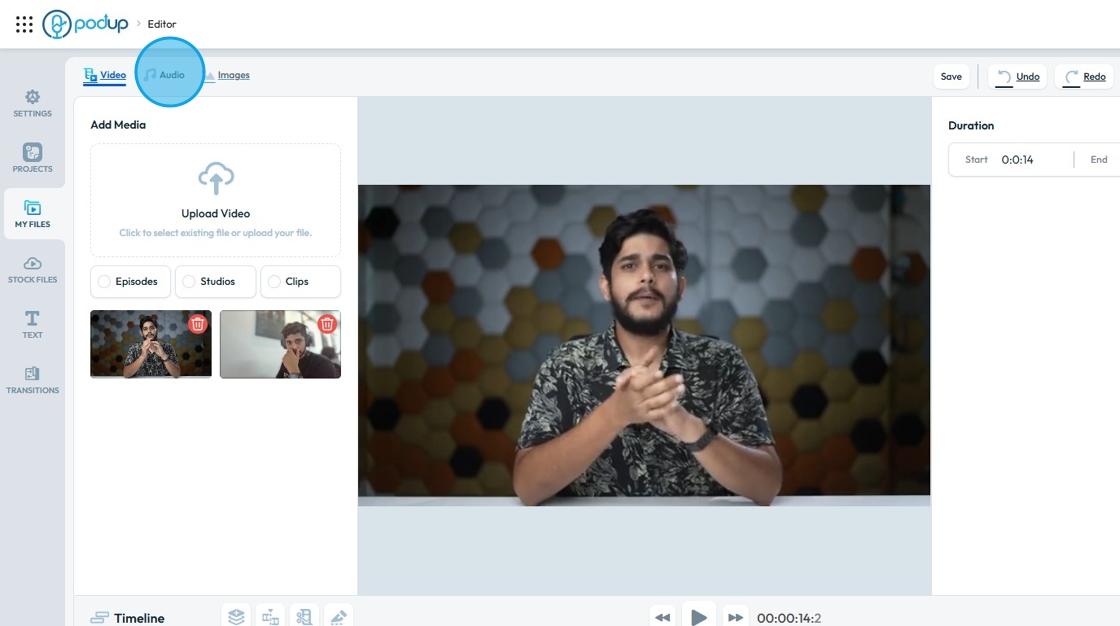Screen dimensions: 1120x626
Task: Select the headphones video thumbnail
Action: [x=280, y=344]
